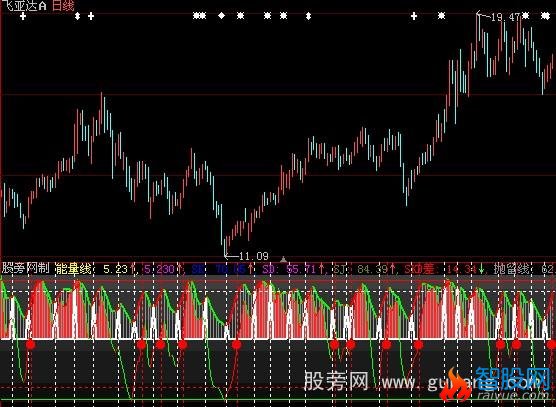
Task: Click the 19.47 highest price label
Action: pyautogui.click(x=505, y=17)
